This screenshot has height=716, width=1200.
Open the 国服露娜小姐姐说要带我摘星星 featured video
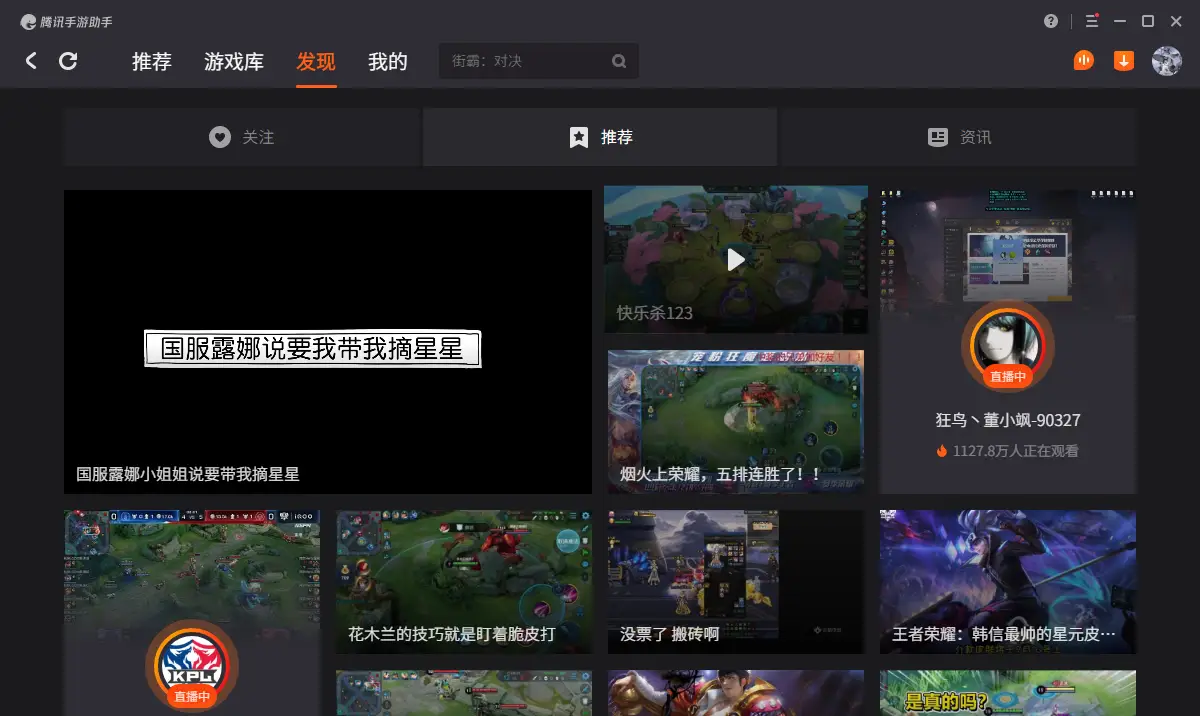(328, 342)
